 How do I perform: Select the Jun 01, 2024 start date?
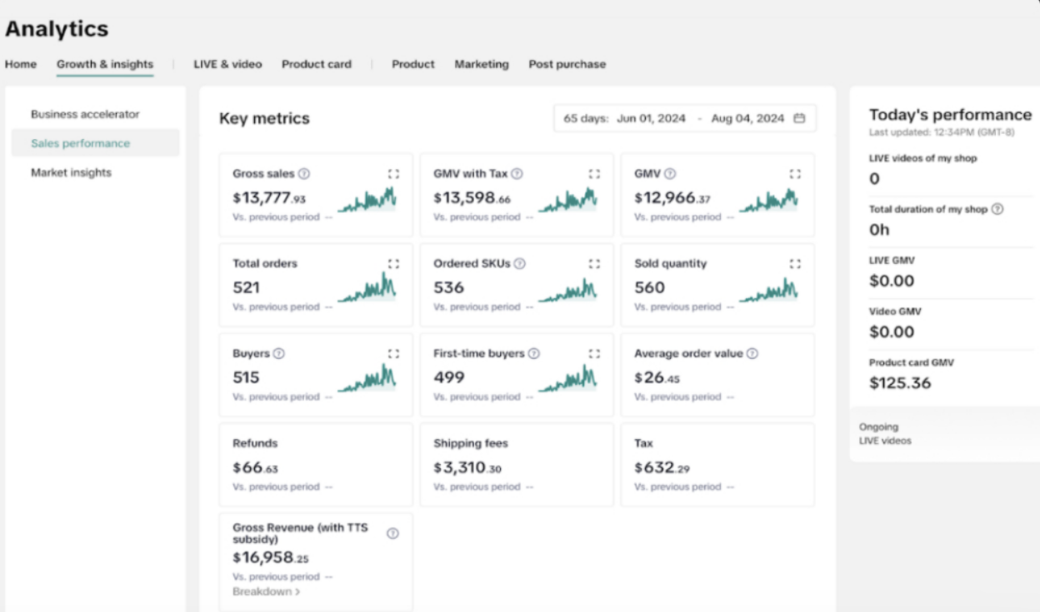point(651,118)
